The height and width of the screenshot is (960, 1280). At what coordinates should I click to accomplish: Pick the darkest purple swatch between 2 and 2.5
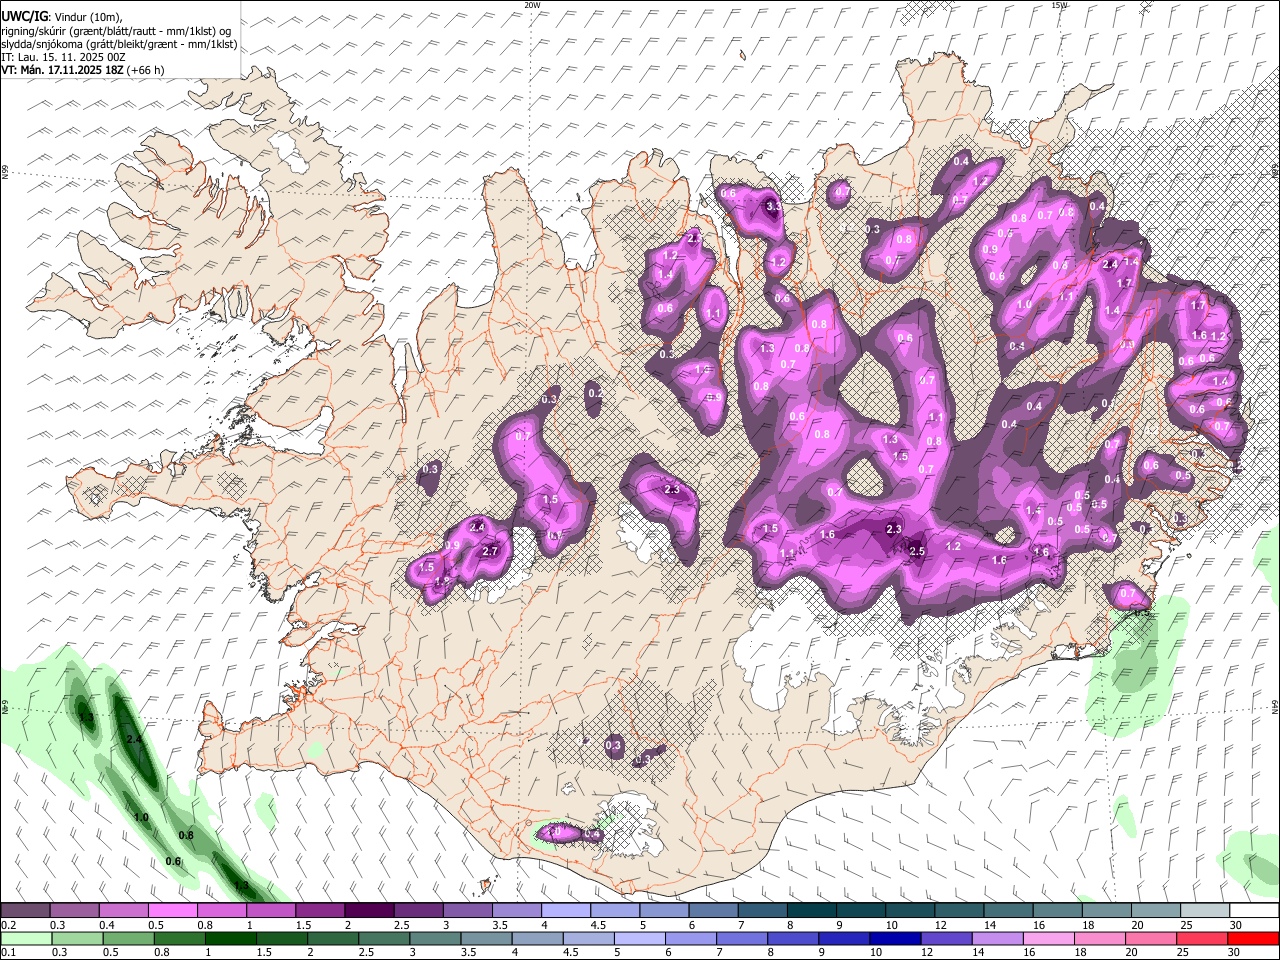[368, 911]
